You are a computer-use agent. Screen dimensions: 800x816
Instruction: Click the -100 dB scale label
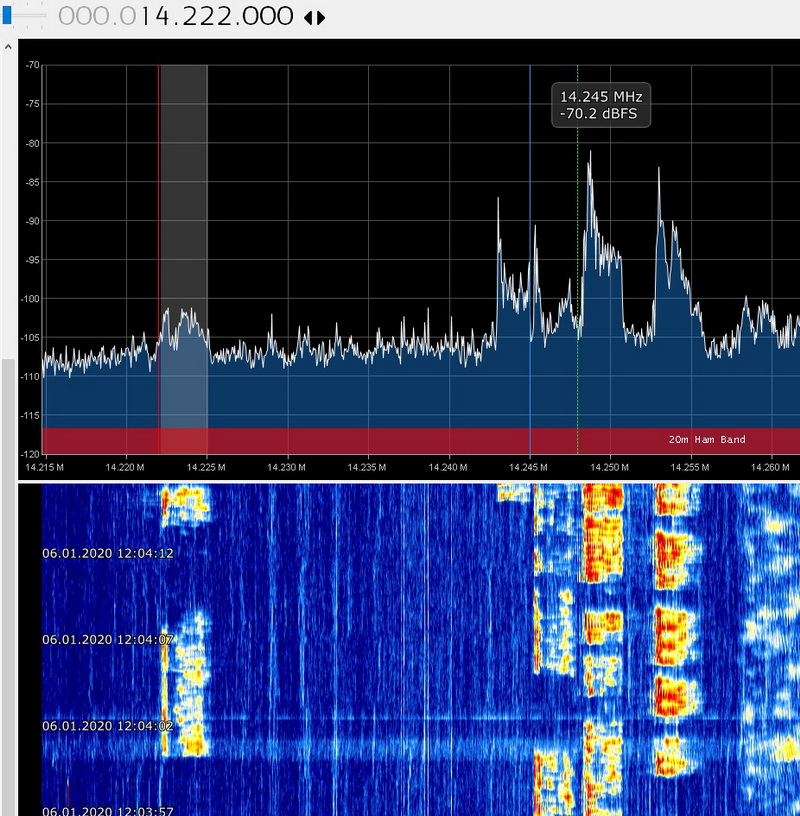(x=30, y=299)
